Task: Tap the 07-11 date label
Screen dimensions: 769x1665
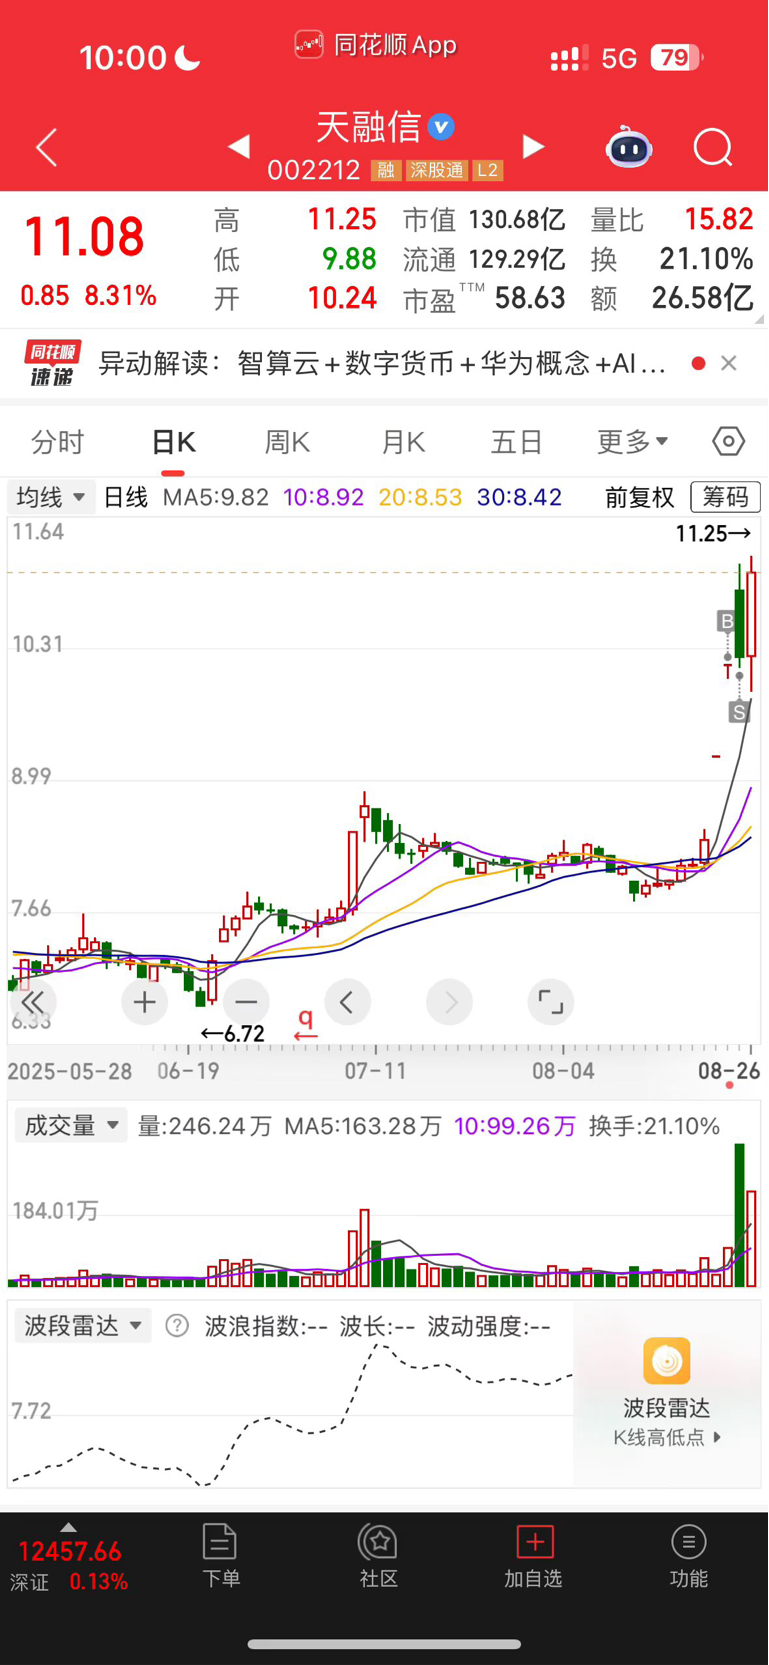Action: point(376,1071)
